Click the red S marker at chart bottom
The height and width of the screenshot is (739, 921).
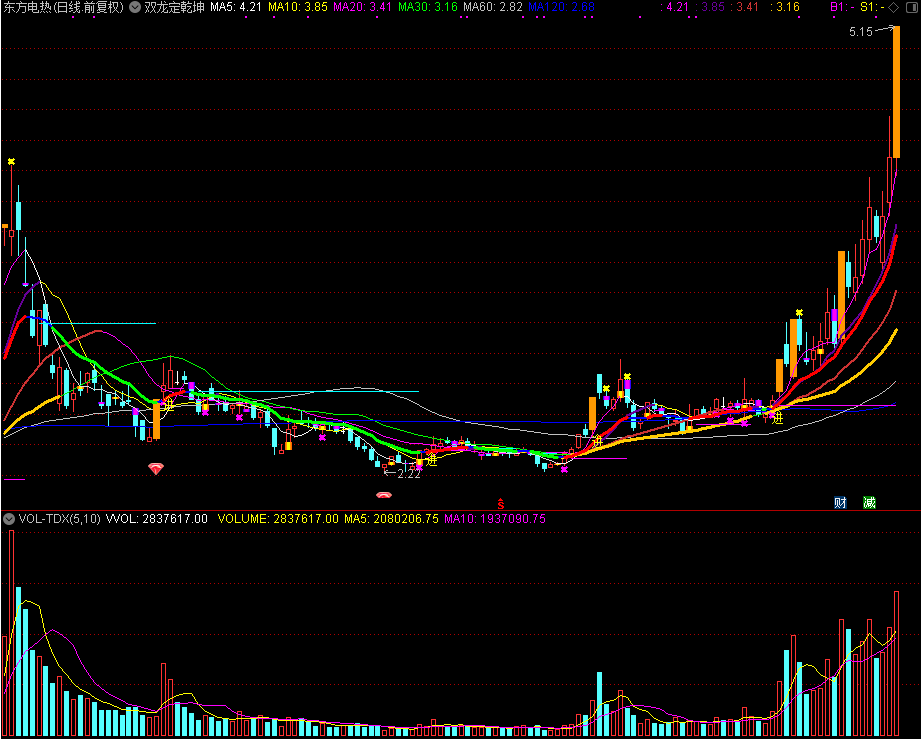(500, 503)
